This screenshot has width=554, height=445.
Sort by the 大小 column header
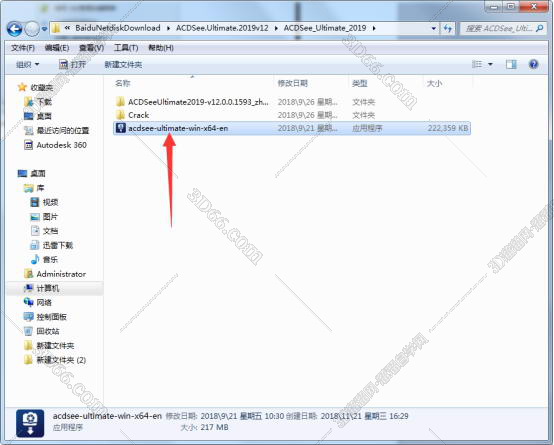[434, 83]
